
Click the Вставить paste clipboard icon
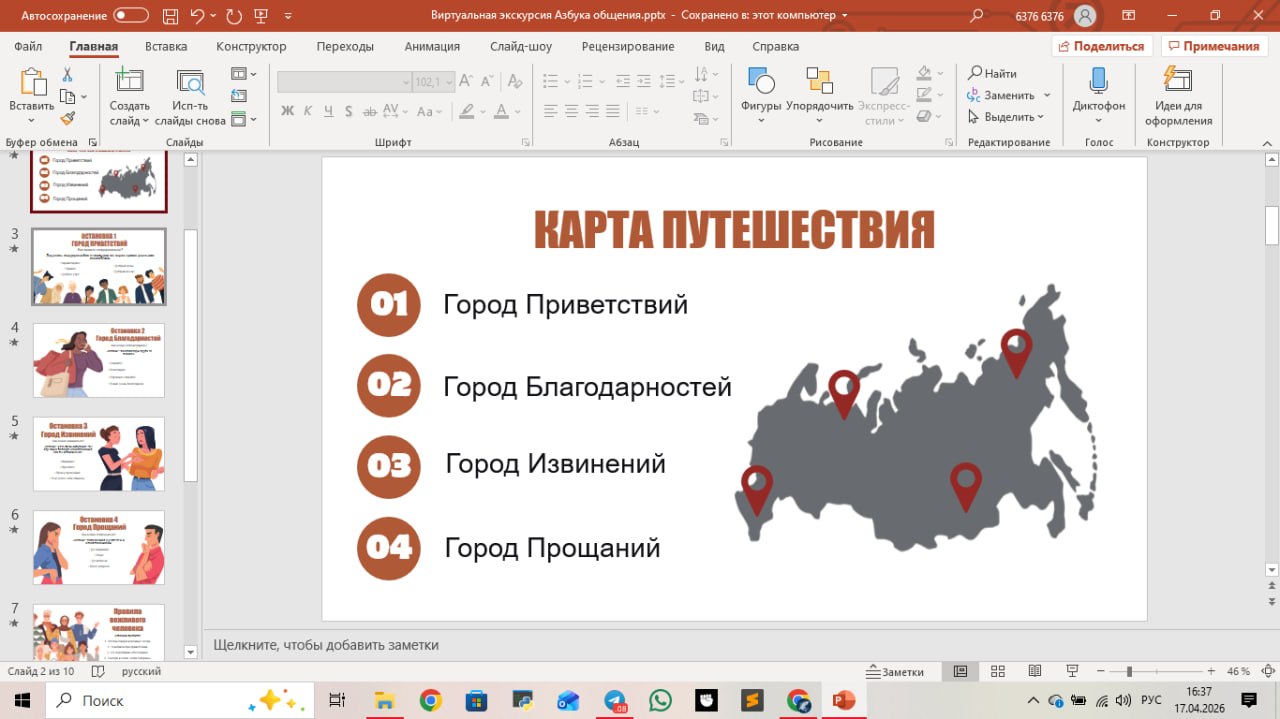(32, 82)
